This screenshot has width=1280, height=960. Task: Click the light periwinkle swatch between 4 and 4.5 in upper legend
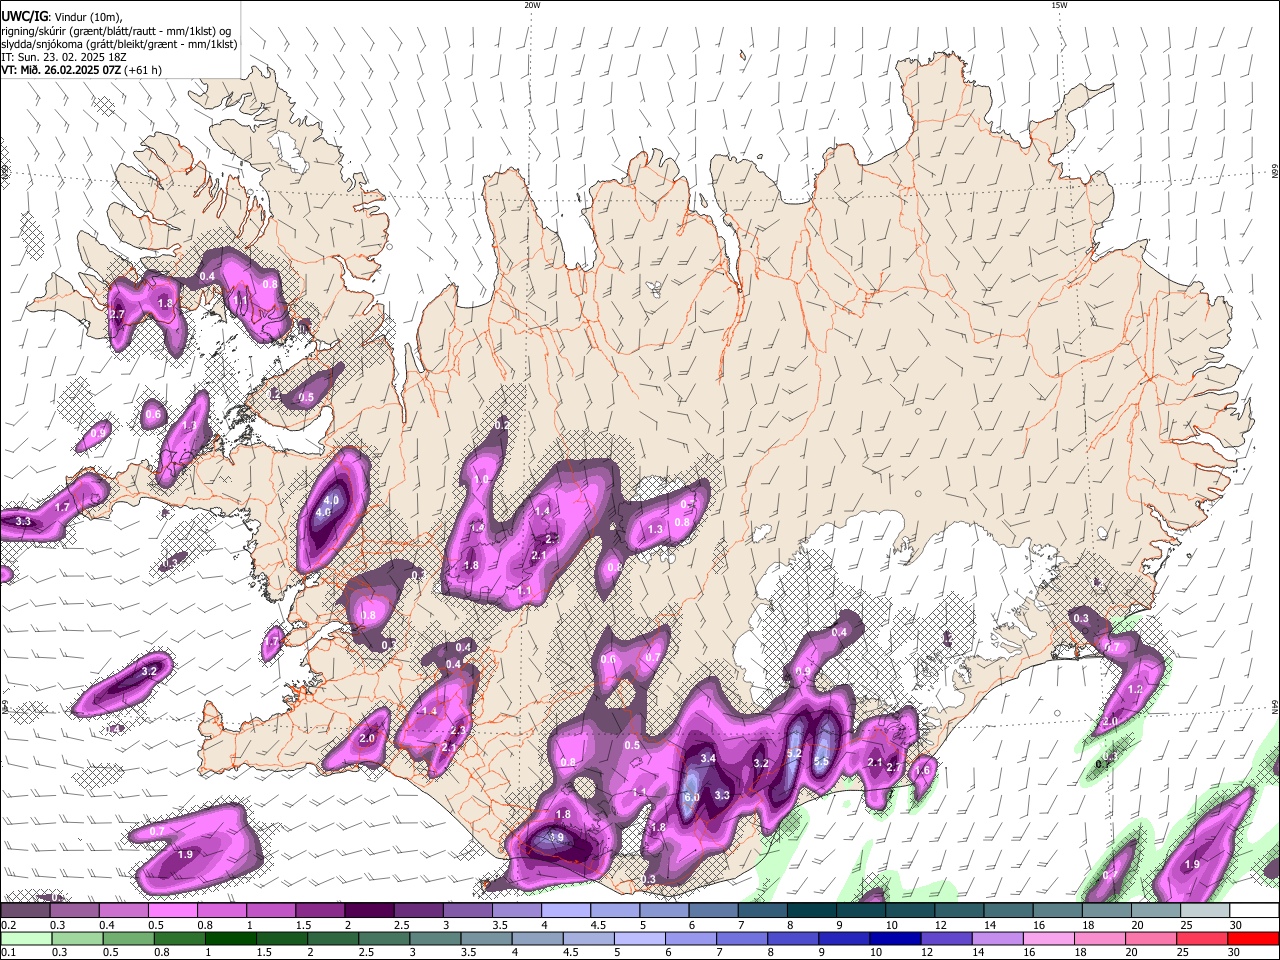pyautogui.click(x=565, y=910)
